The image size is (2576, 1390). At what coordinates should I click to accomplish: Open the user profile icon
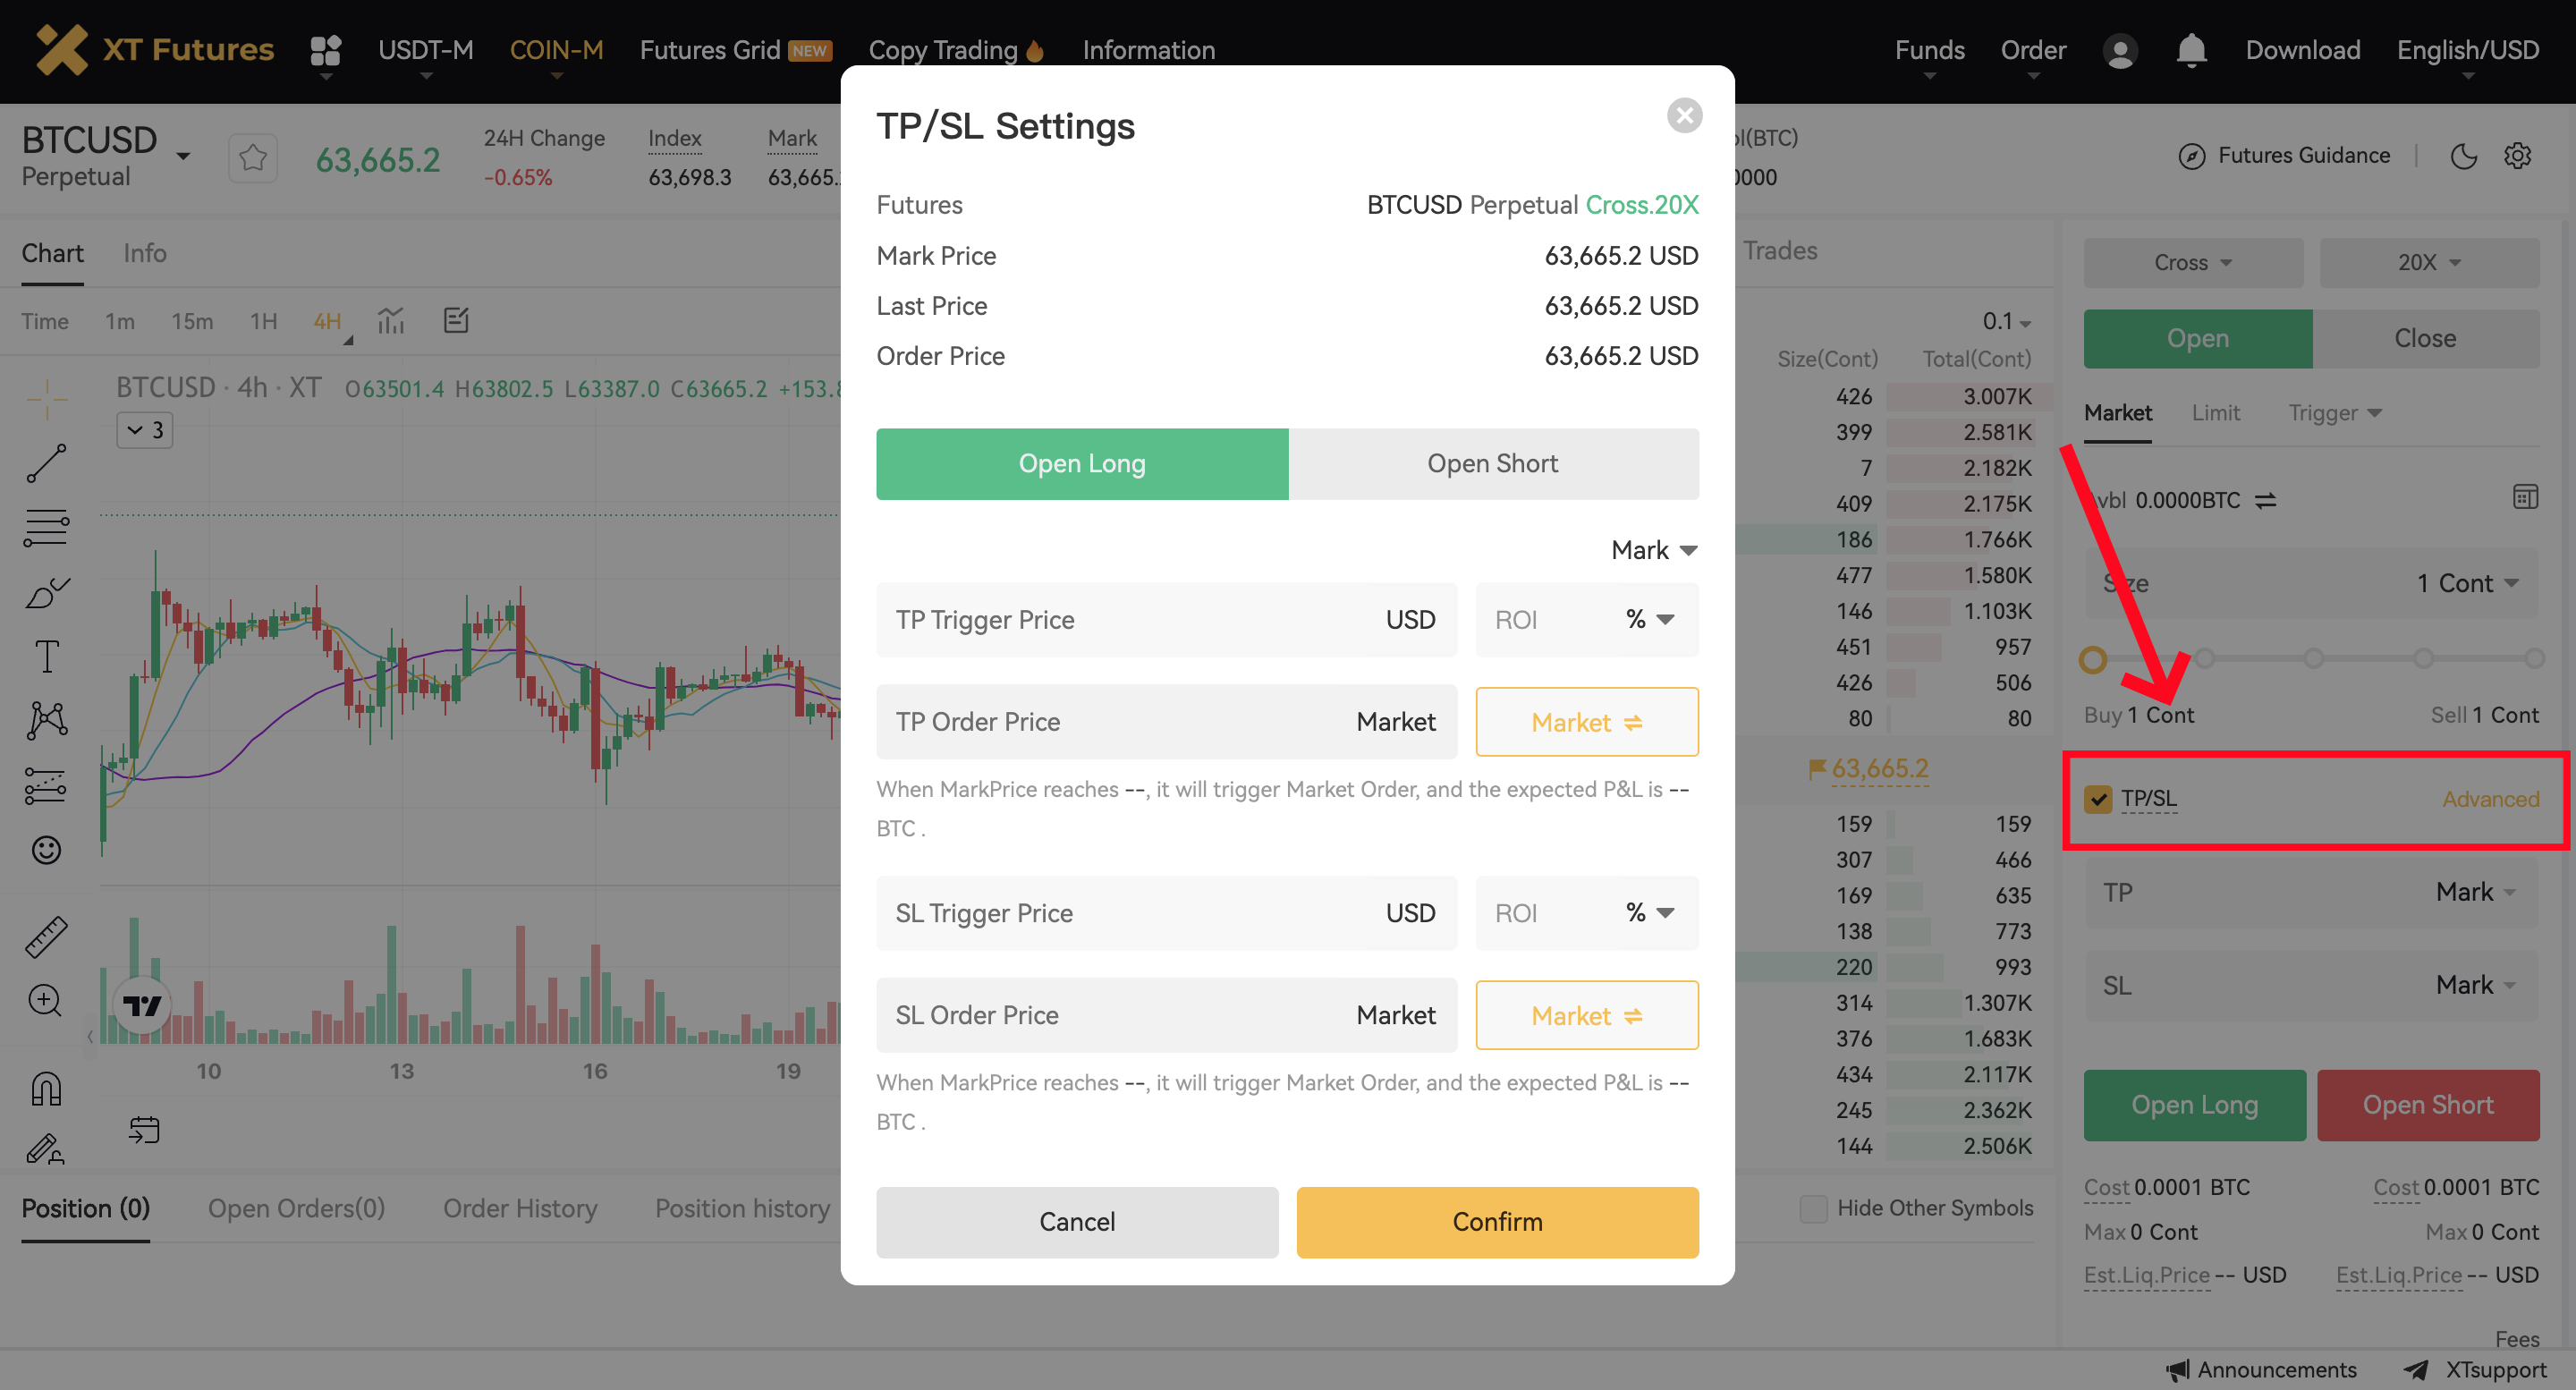(x=2119, y=50)
